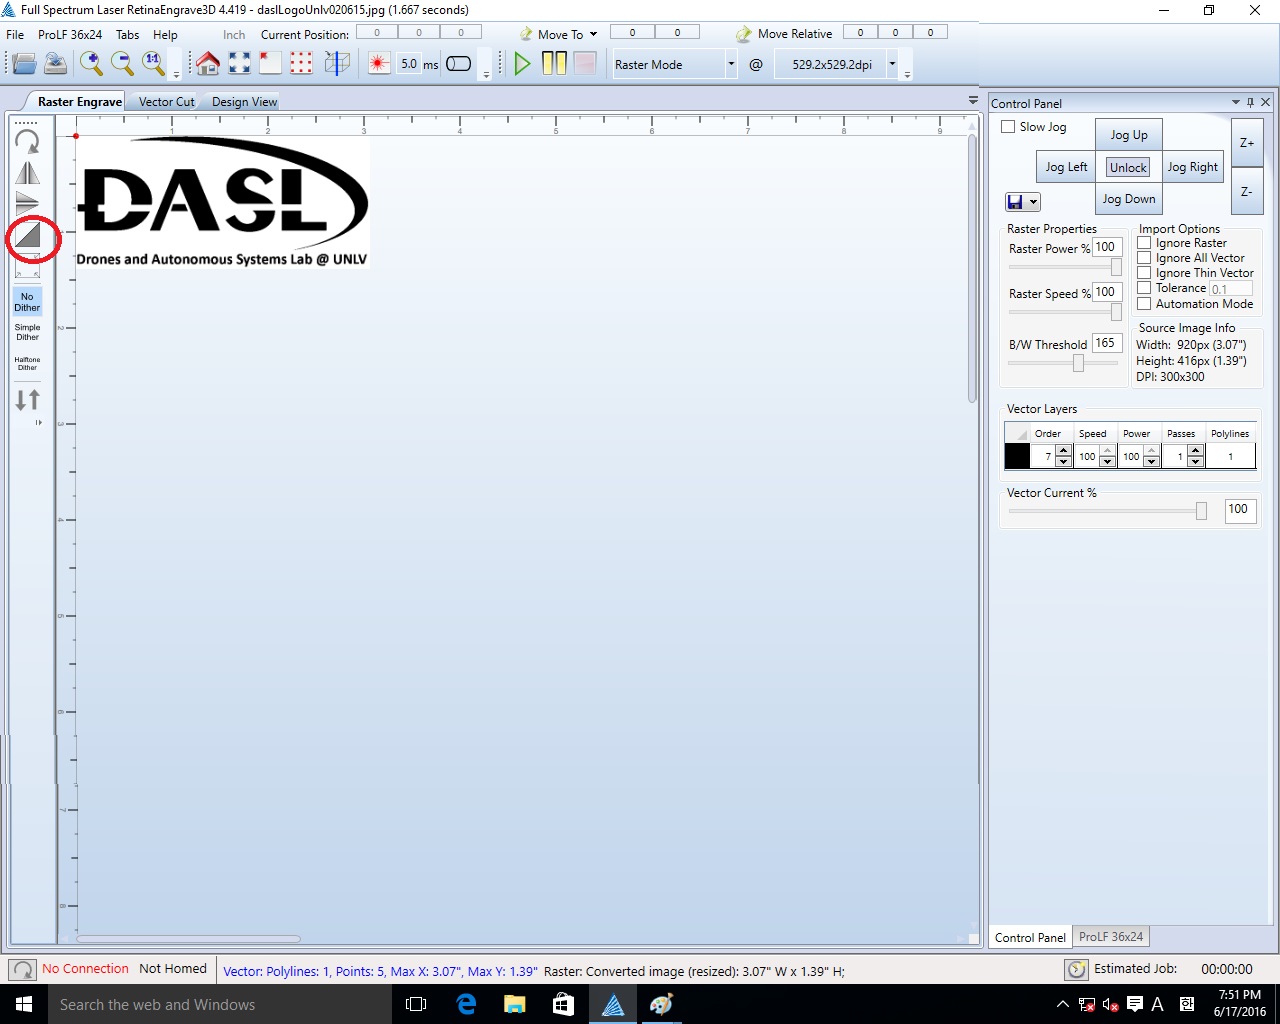Image resolution: width=1280 pixels, height=1024 pixels.
Task: Click the scanner/import icon in the toolbar
Action: point(56,64)
